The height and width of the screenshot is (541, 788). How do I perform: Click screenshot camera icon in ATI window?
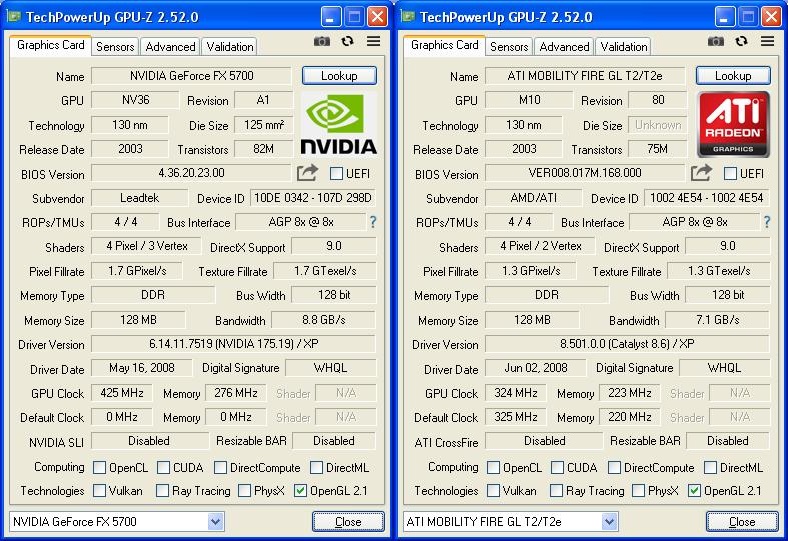716,41
